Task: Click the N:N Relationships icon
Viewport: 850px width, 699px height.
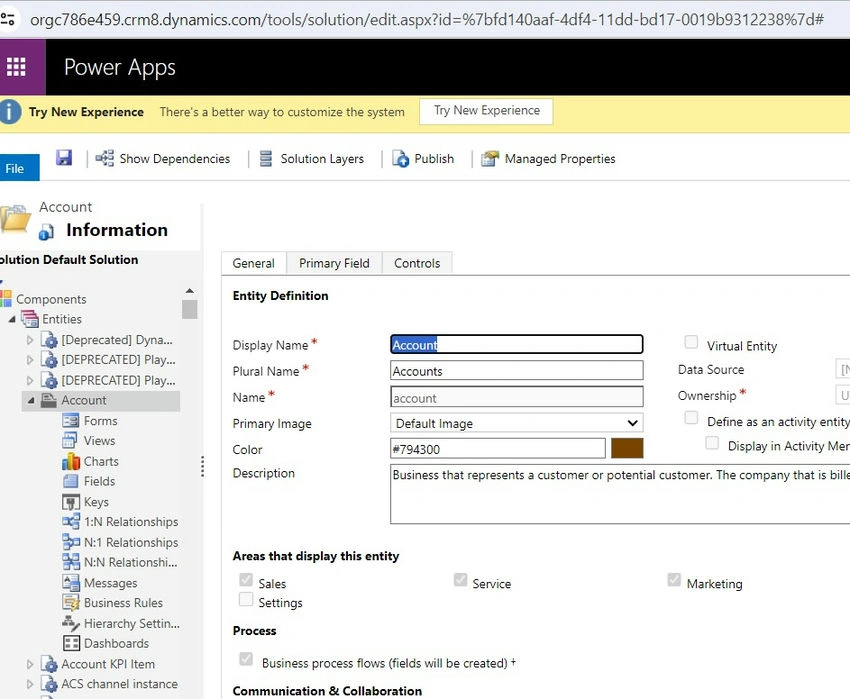Action: coord(70,562)
